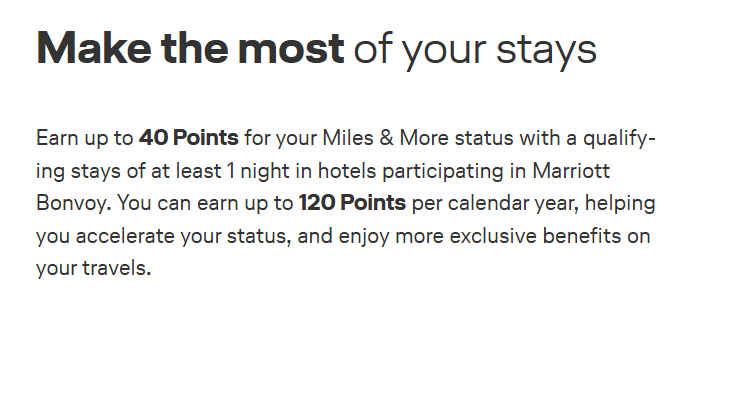The image size is (732, 416).
Task: Click the 'of your stays' heading text
Action: 475,51
